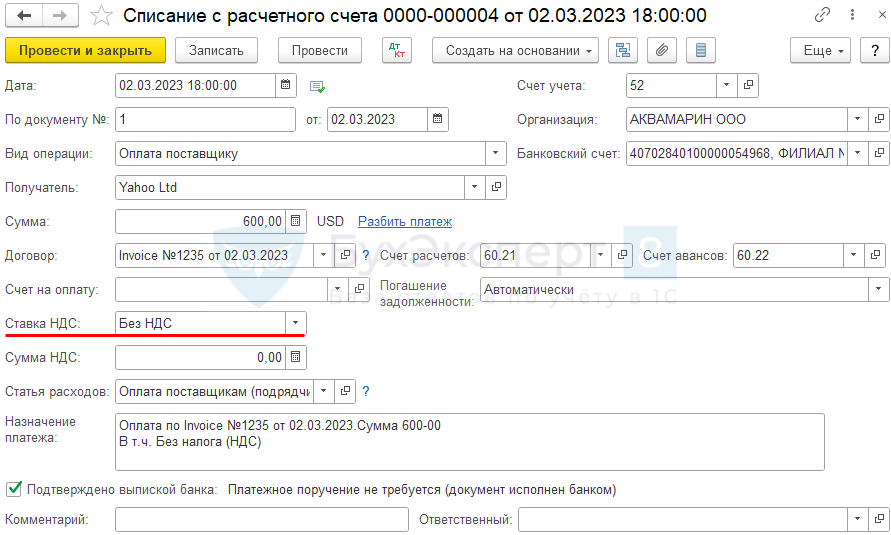Click the Дата field 02.03.2023 18:00:00
The image size is (891, 535).
[x=195, y=85]
